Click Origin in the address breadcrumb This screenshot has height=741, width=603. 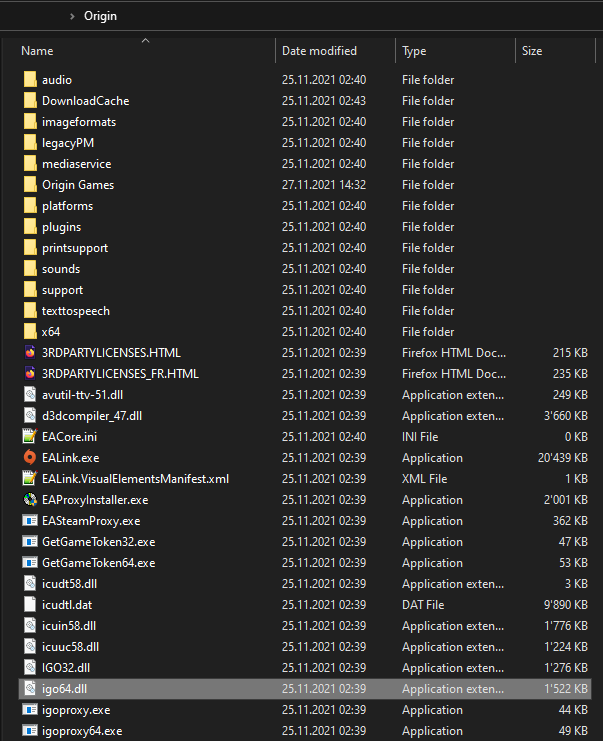[100, 16]
